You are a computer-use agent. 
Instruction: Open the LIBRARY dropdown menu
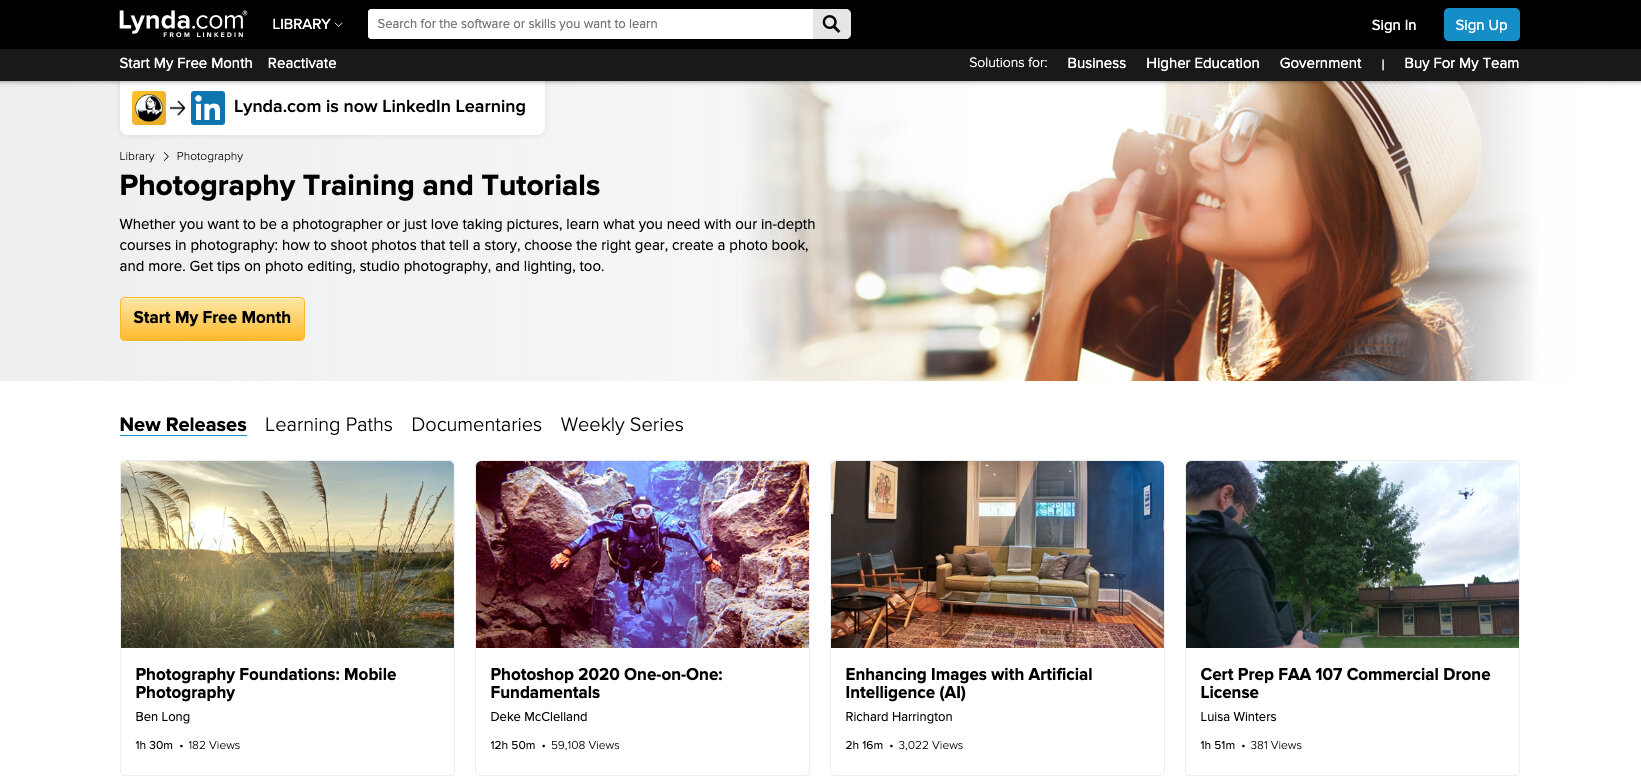(307, 24)
